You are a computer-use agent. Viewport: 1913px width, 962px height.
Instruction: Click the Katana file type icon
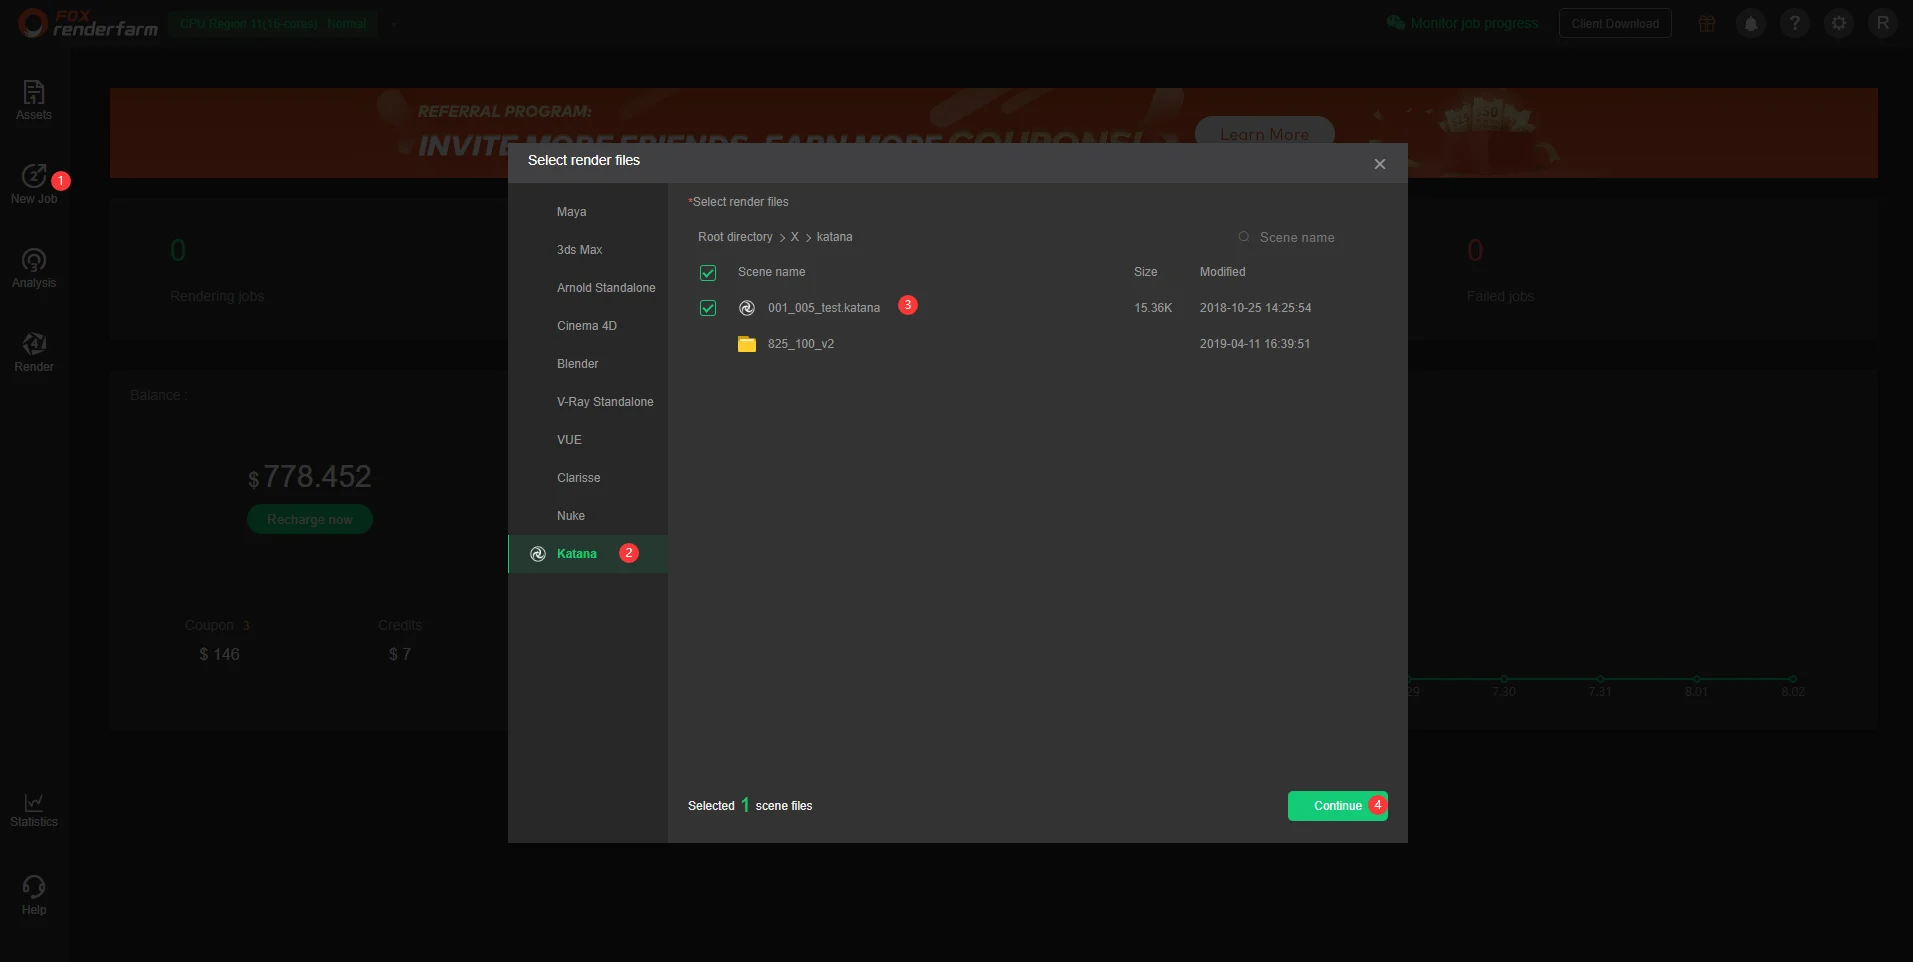tap(747, 308)
